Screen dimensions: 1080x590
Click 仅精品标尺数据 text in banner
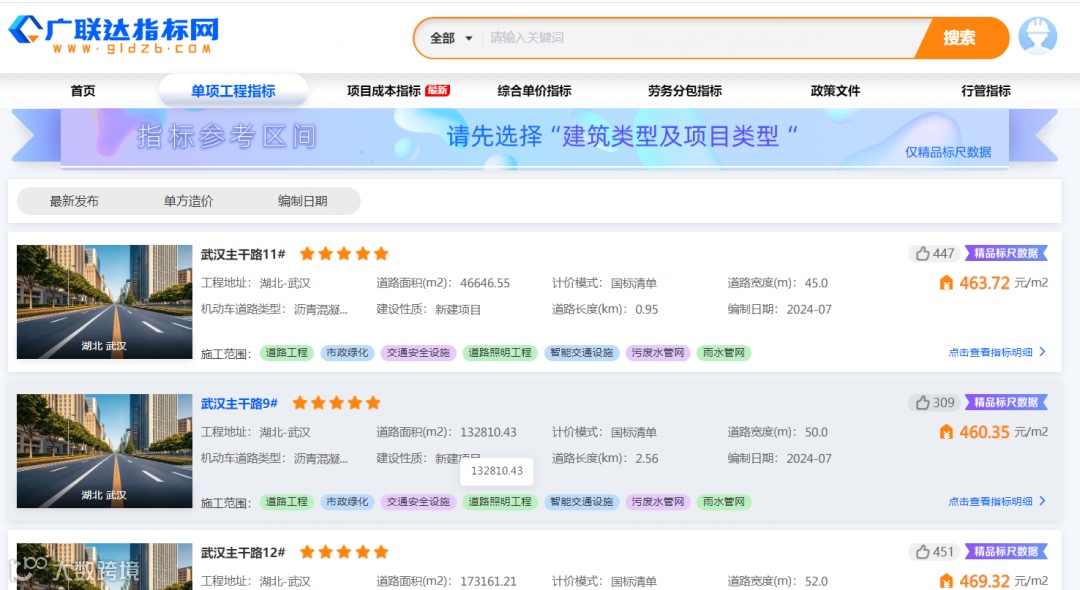point(948,152)
